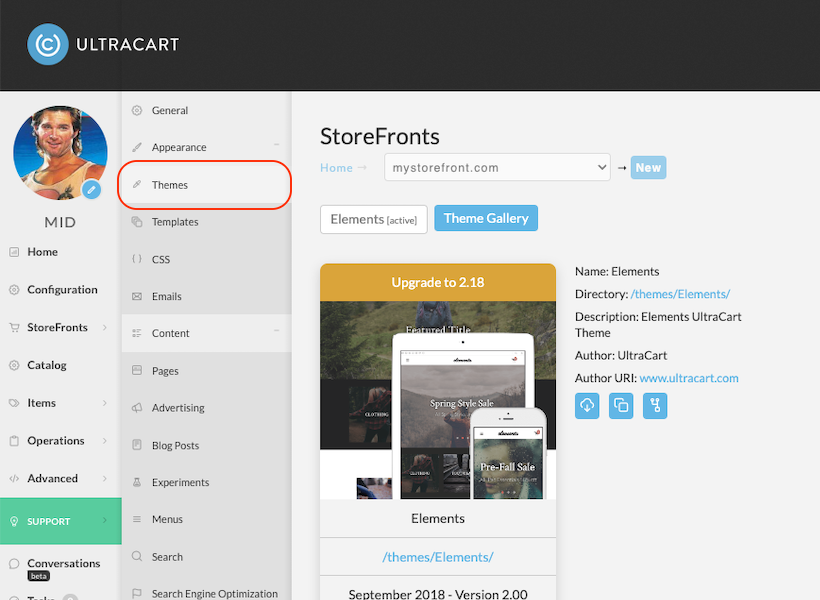The height and width of the screenshot is (600, 820).
Task: Click the fork theme icon
Action: [655, 405]
